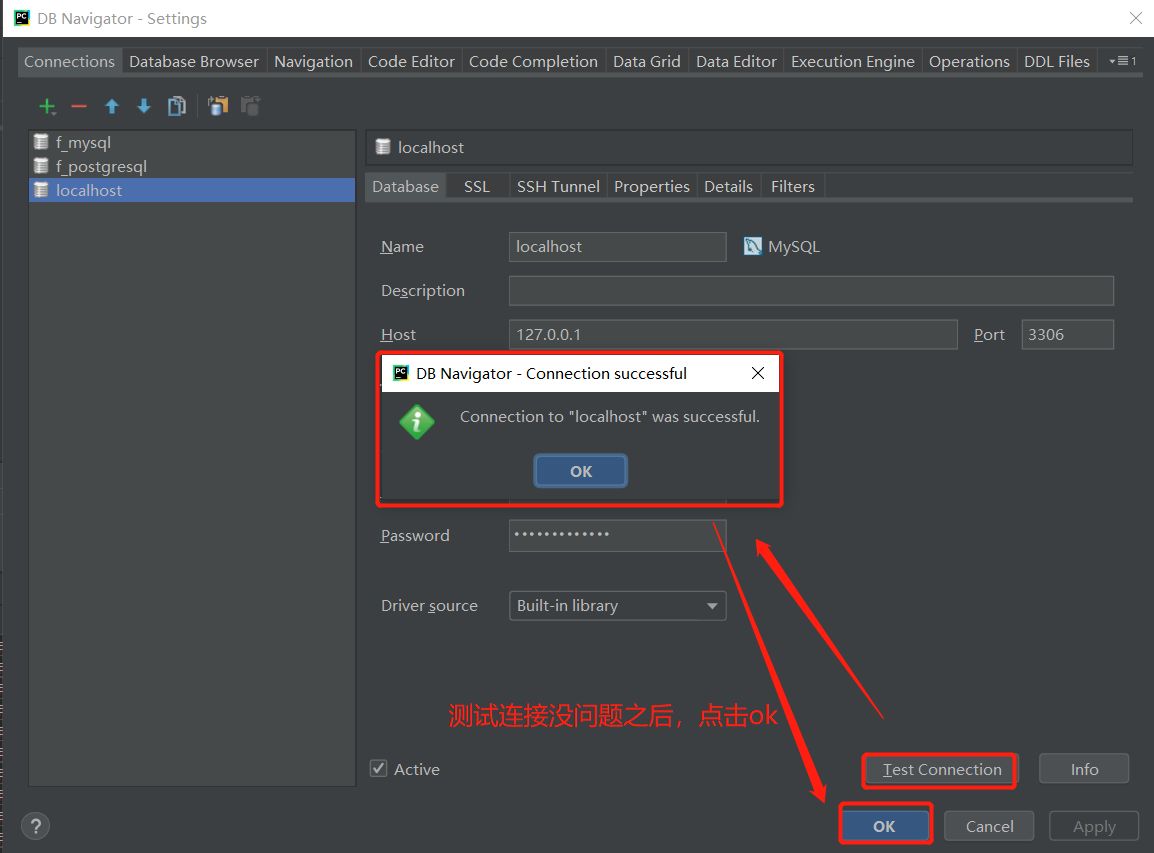Open the DDL Files tab
The image size is (1154, 853).
point(1057,62)
